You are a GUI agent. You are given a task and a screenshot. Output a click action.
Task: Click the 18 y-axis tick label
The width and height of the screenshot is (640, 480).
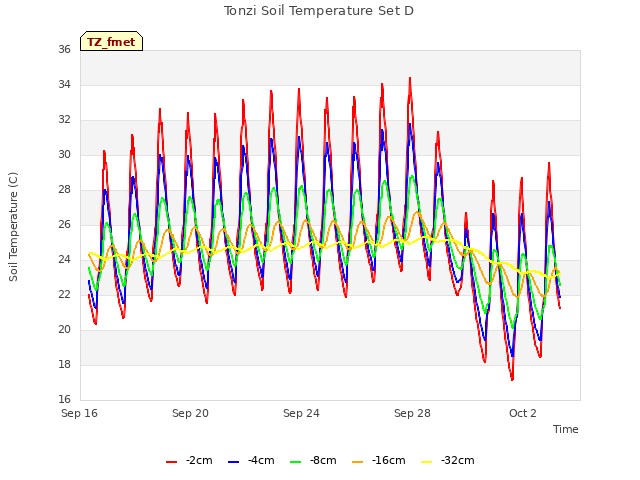coord(64,364)
